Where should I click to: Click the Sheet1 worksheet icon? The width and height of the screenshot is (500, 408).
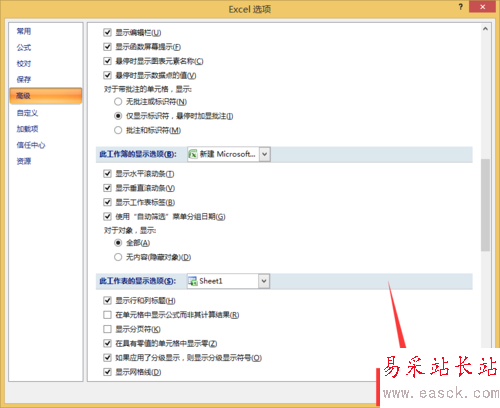[x=193, y=281]
